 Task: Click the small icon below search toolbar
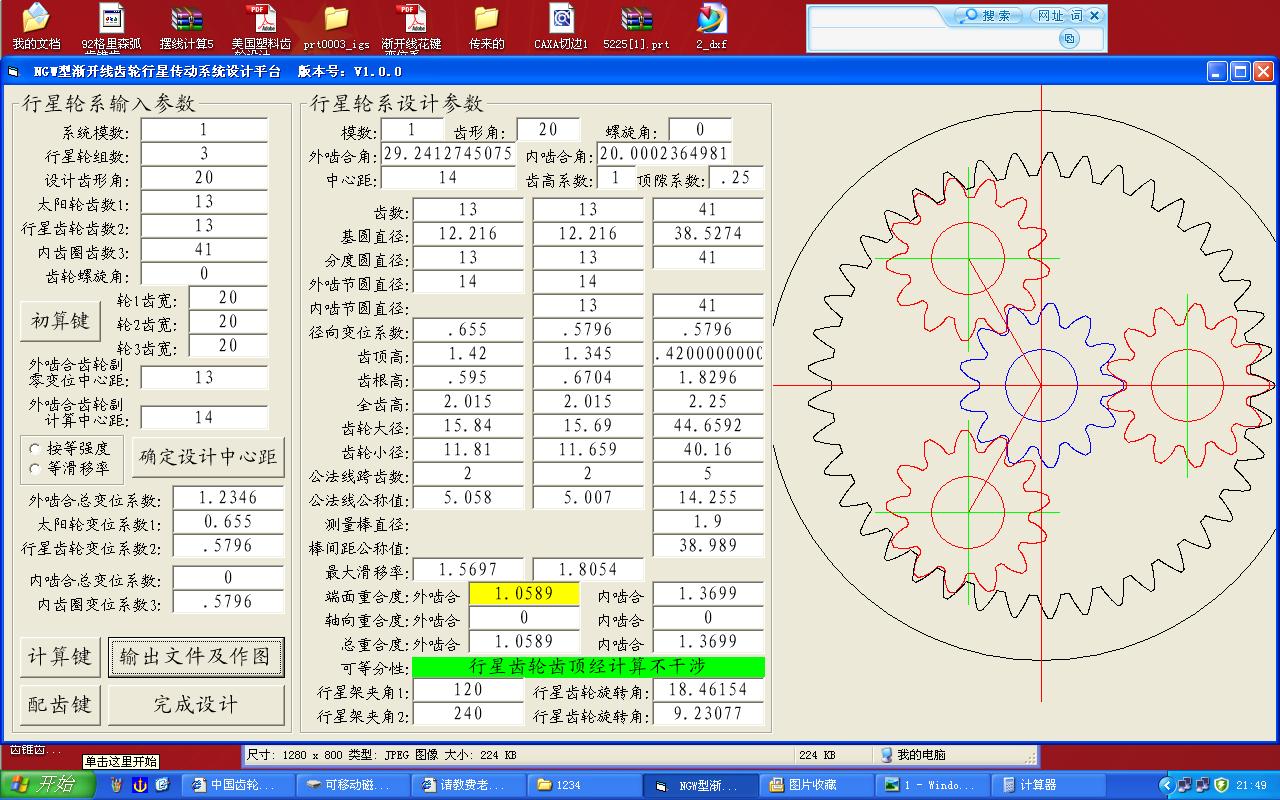pos(1069,38)
